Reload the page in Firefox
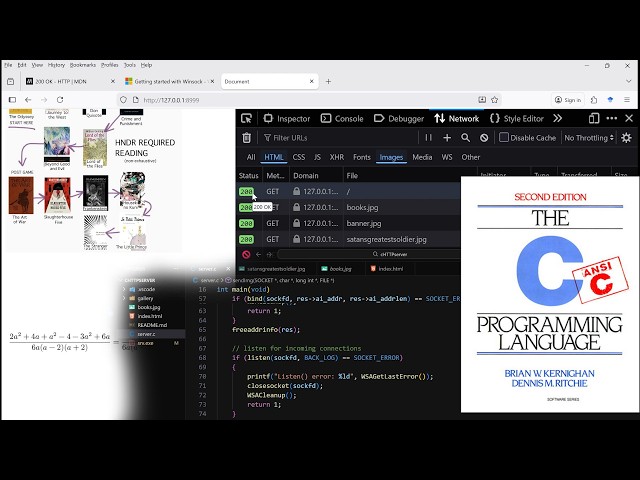This screenshot has width=640, height=480. [x=60, y=100]
